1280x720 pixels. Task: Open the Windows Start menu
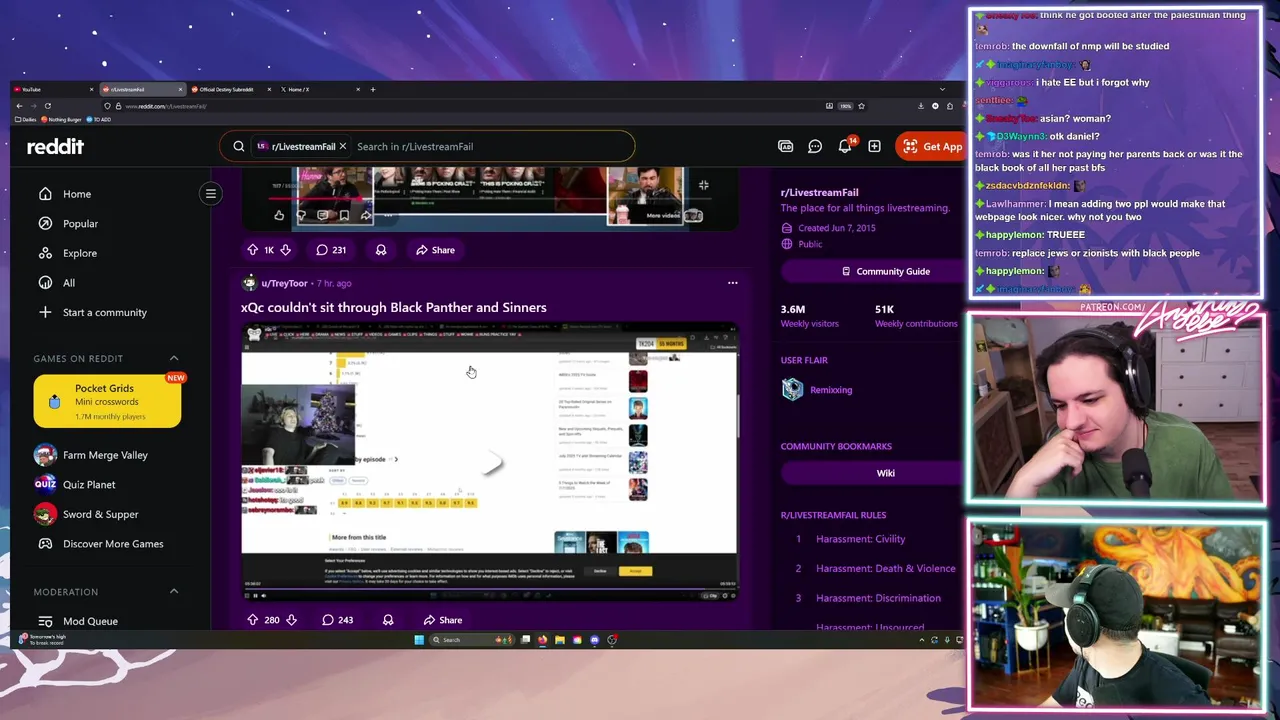pos(419,640)
